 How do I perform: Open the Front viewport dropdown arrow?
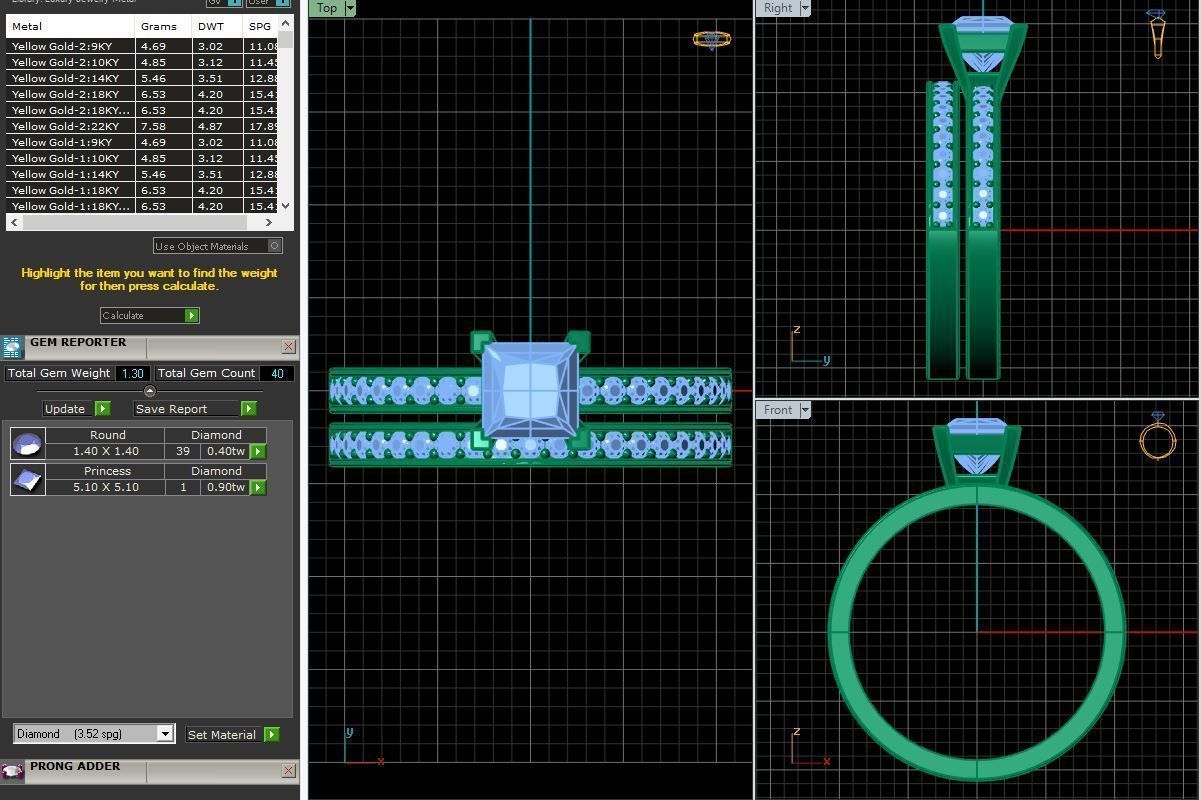coord(805,410)
